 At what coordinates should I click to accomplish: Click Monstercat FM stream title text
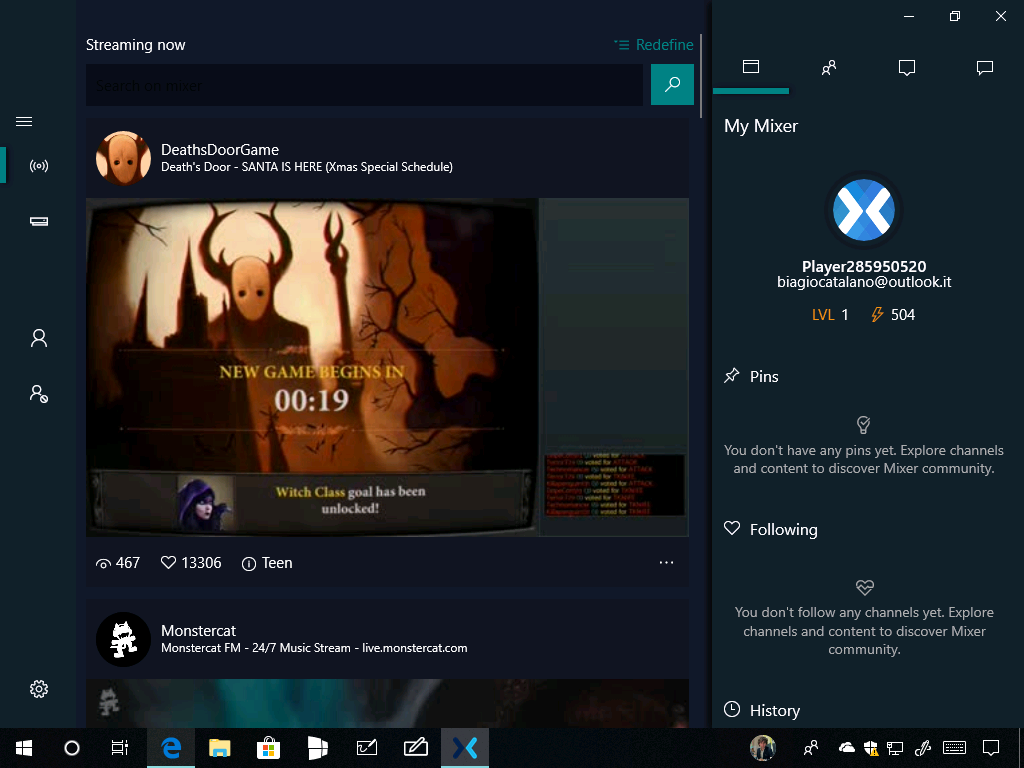click(314, 648)
